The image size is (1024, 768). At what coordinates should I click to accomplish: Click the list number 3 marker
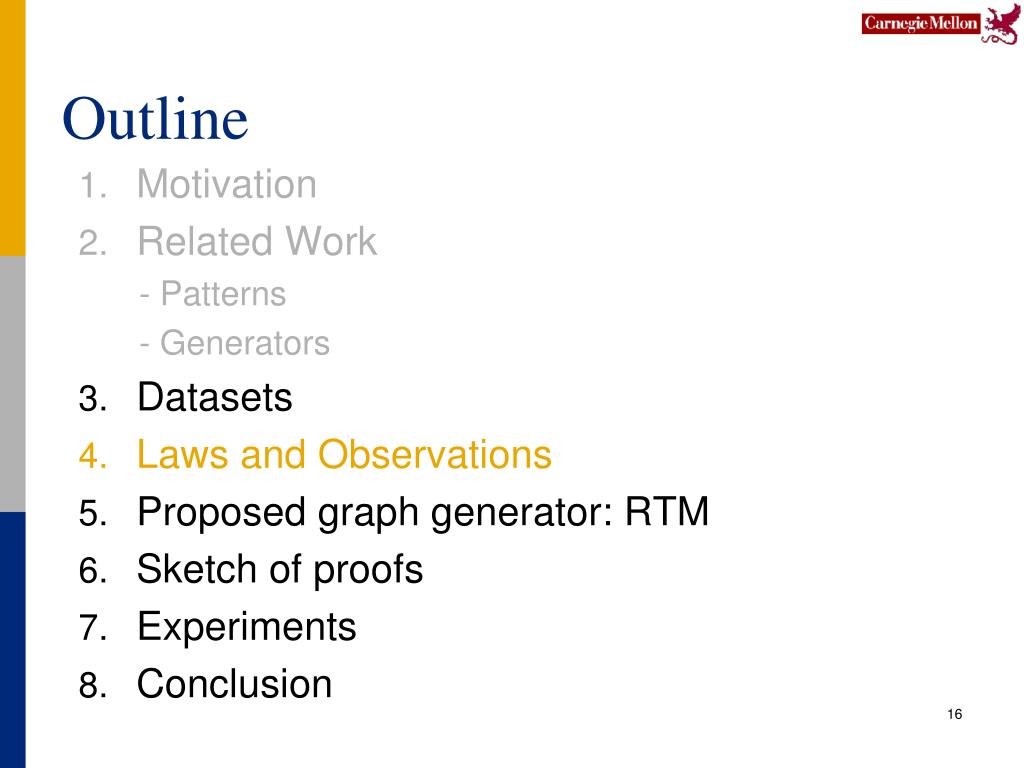point(93,398)
